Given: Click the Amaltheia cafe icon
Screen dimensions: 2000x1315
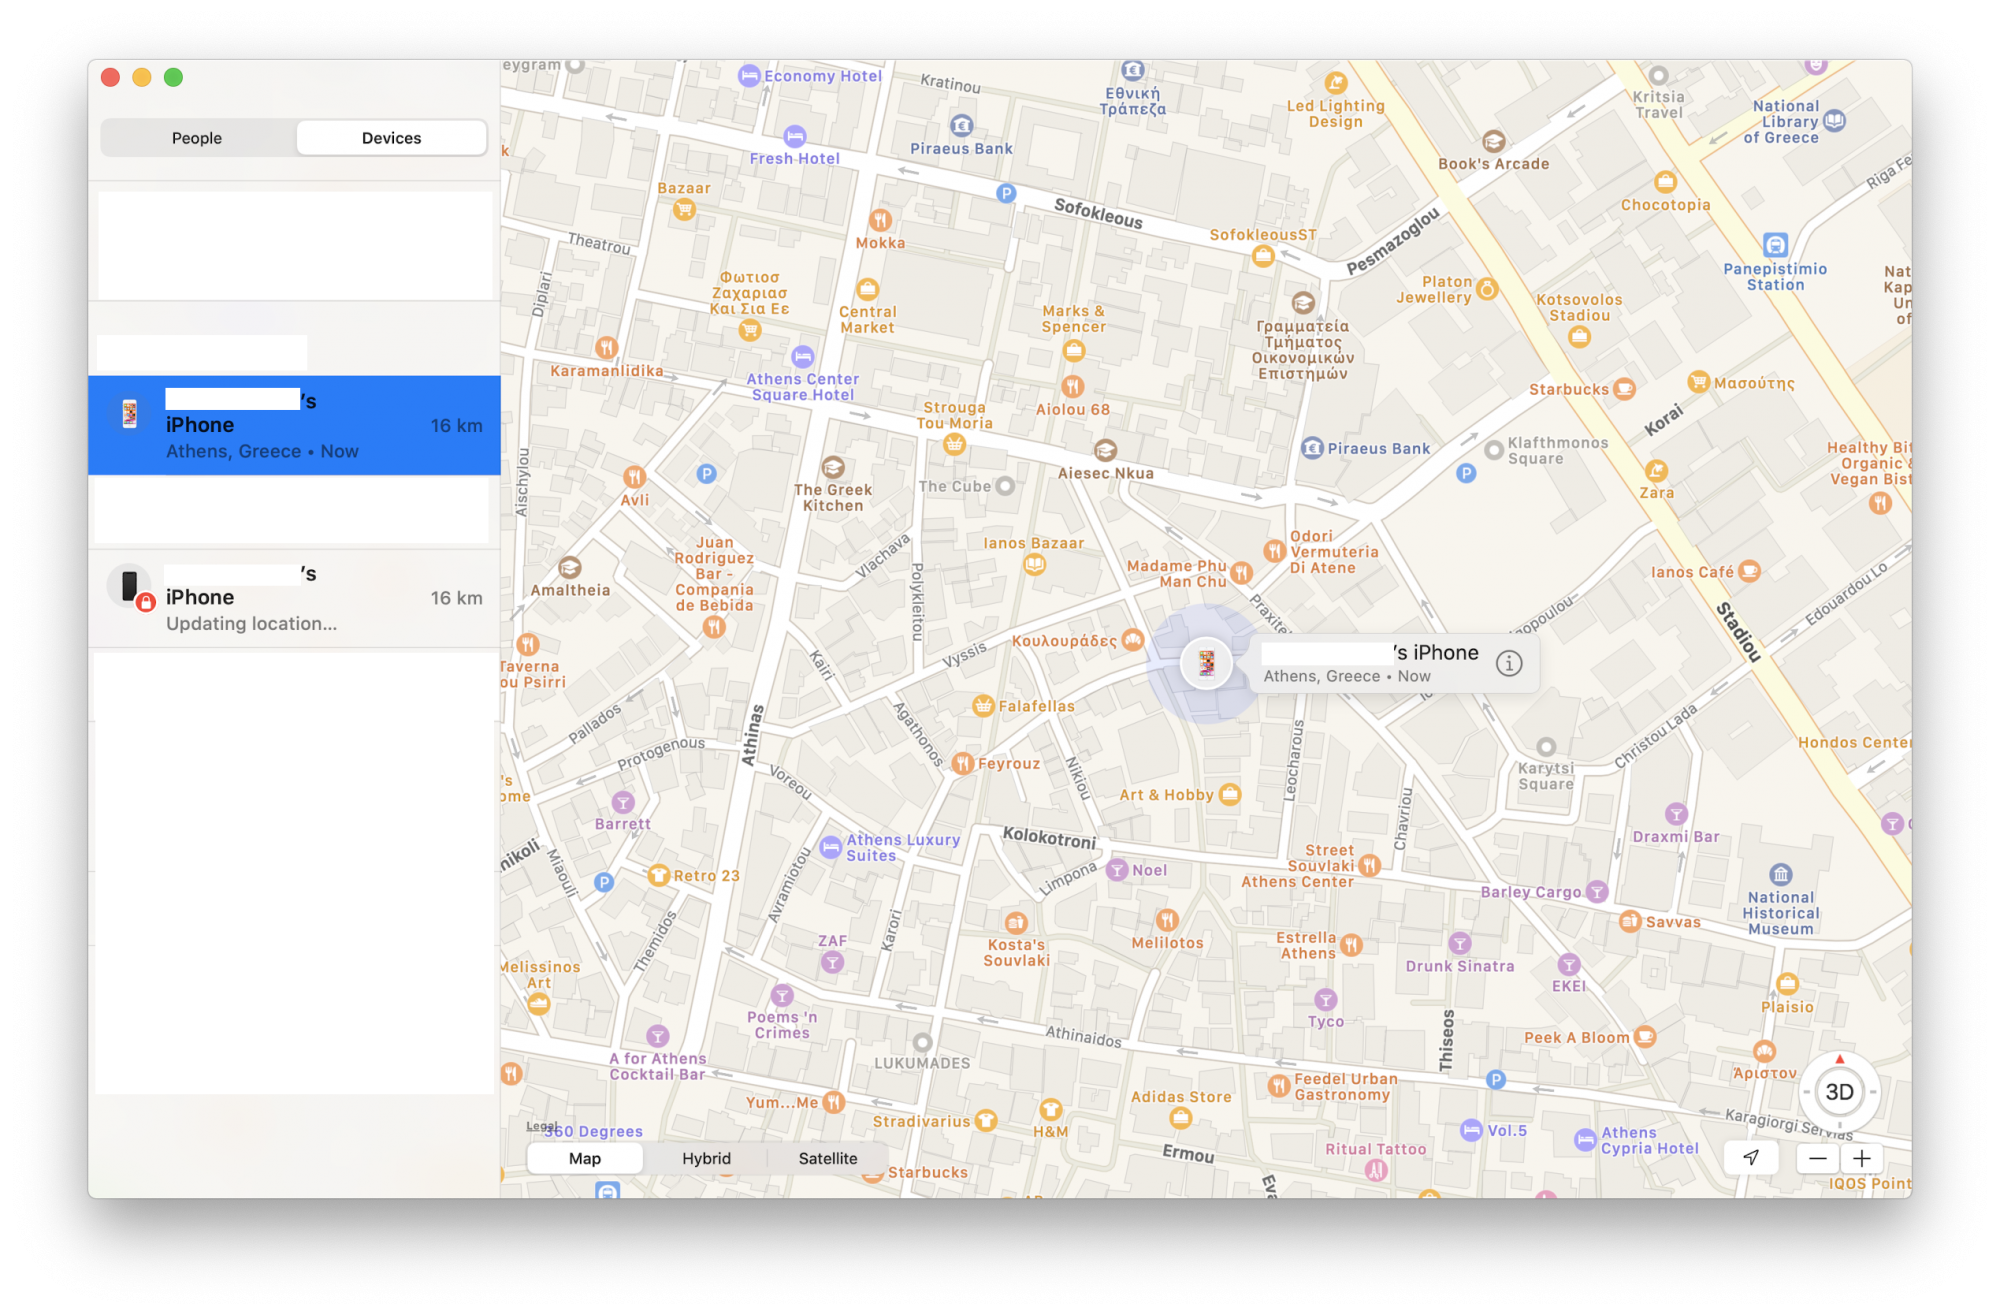Looking at the screenshot, I should tap(570, 567).
